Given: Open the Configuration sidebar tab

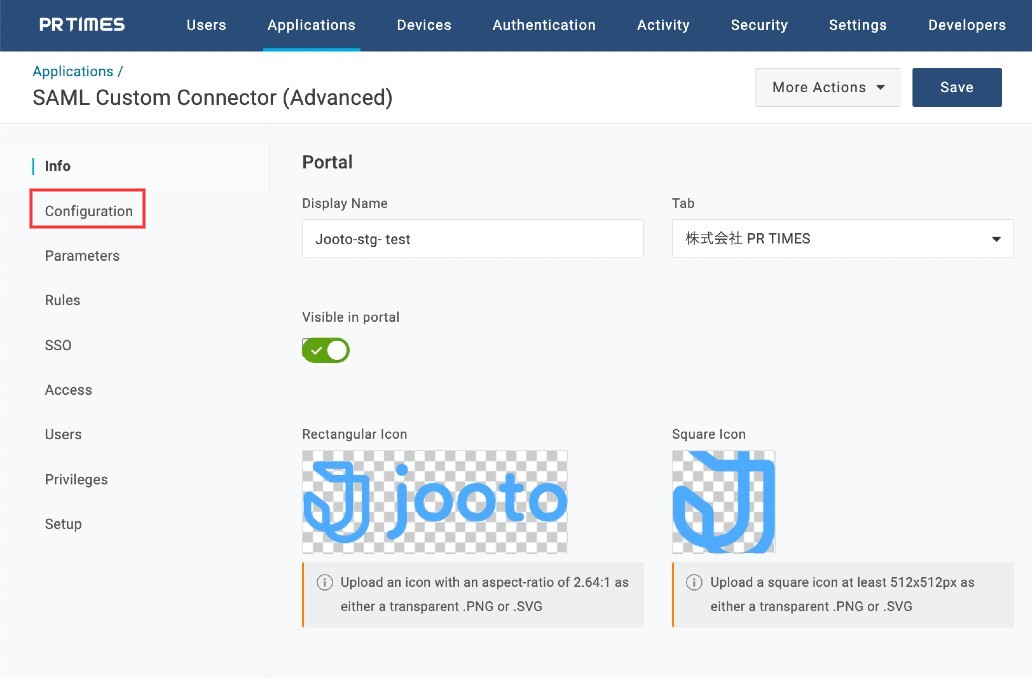Looking at the screenshot, I should tap(89, 211).
